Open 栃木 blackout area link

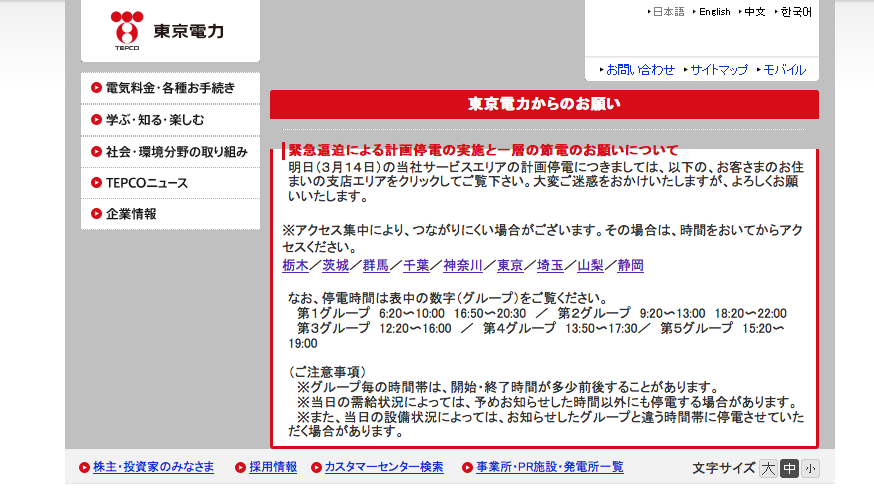pos(295,266)
